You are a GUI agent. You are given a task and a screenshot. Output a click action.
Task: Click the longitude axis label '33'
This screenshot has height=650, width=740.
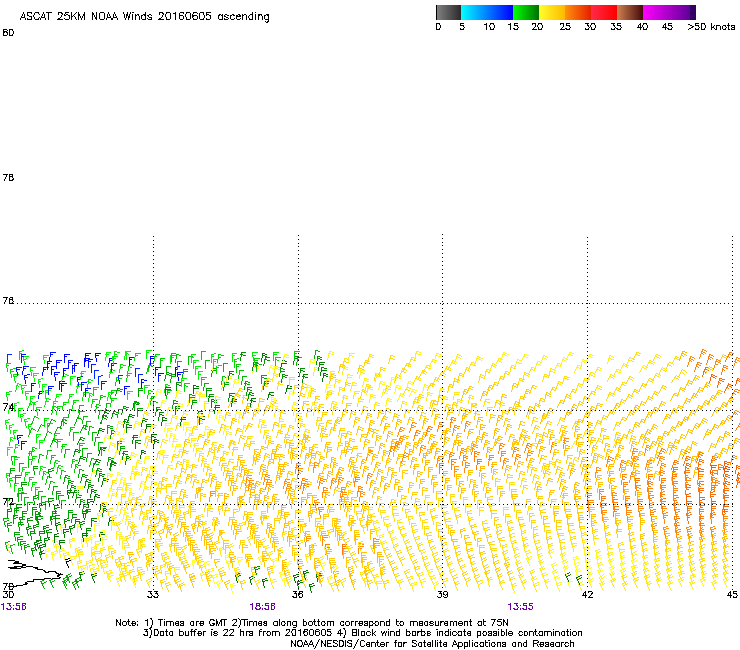click(x=152, y=594)
